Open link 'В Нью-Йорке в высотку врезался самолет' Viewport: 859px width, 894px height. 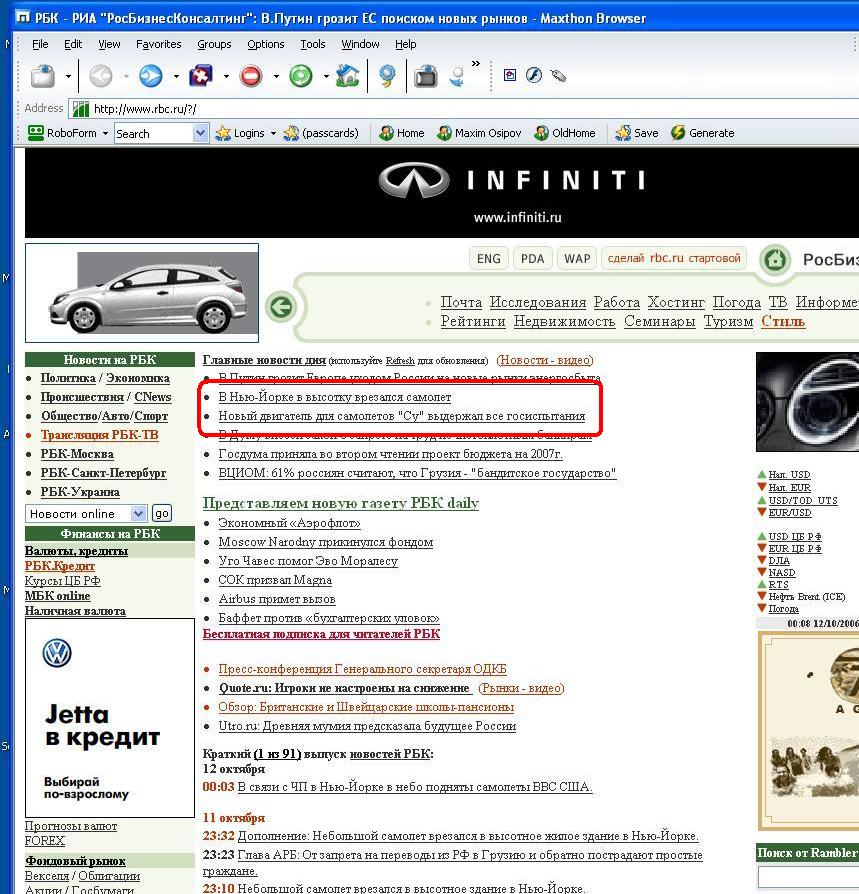pos(335,397)
